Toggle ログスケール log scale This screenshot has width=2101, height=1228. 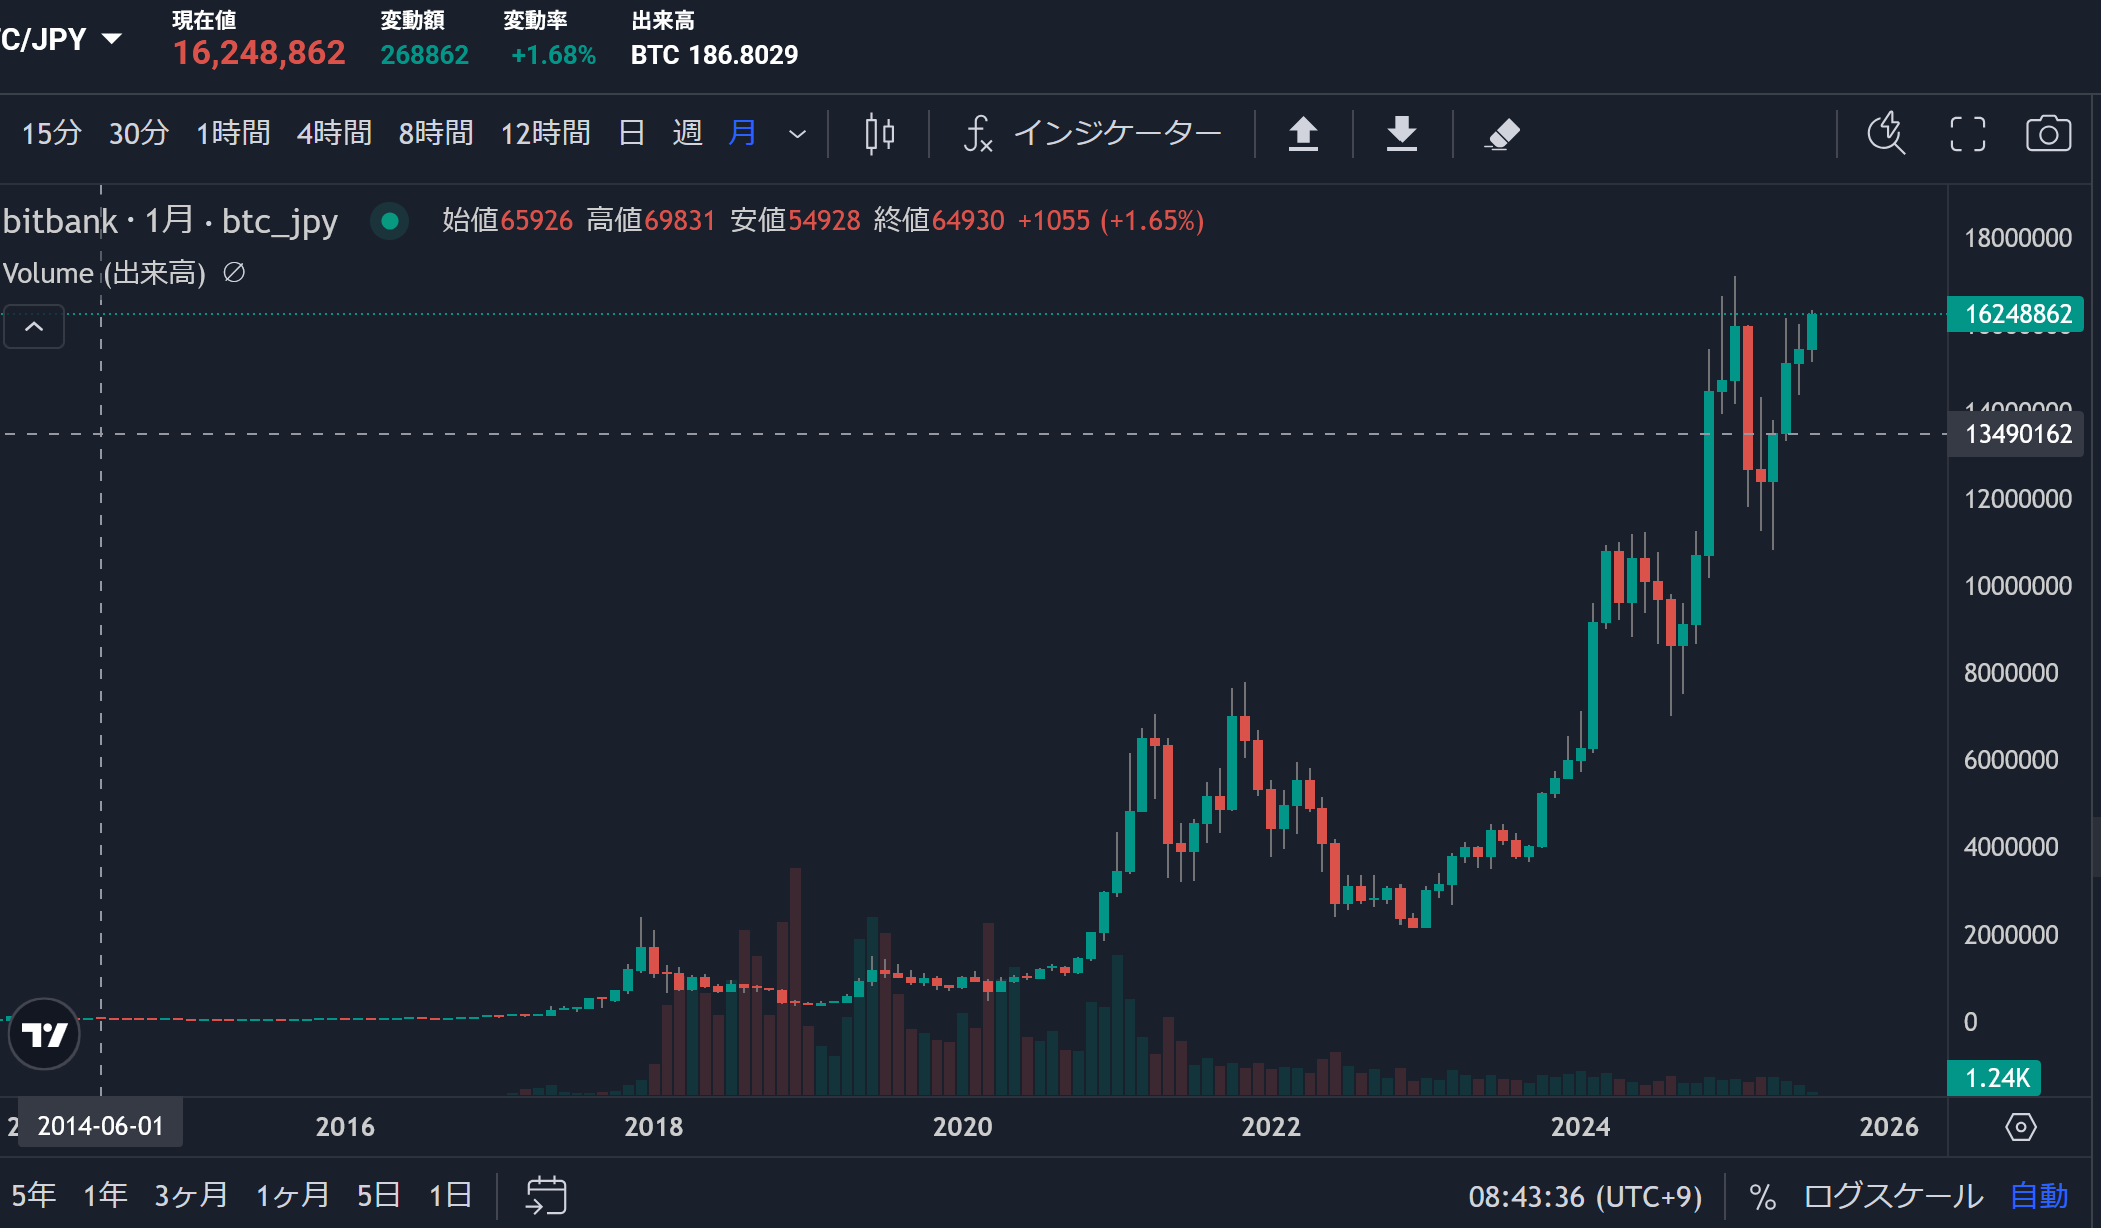1893,1196
